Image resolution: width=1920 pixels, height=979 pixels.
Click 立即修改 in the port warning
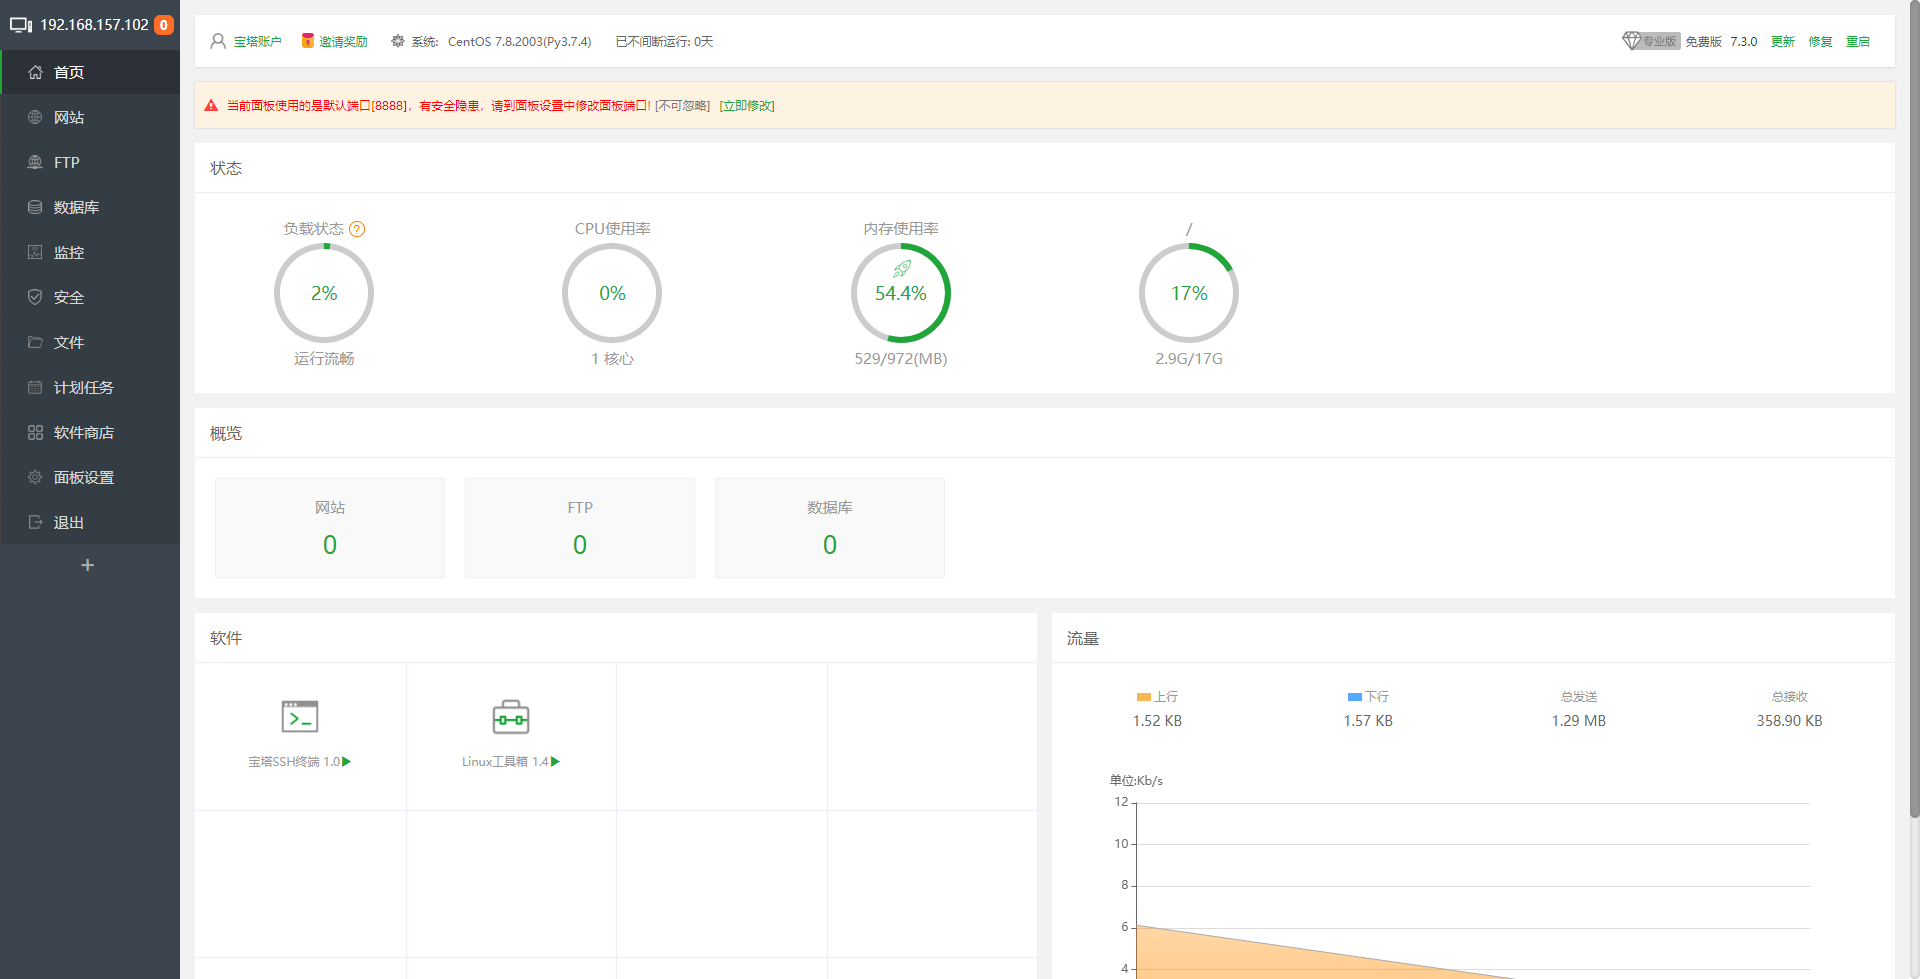tap(747, 106)
